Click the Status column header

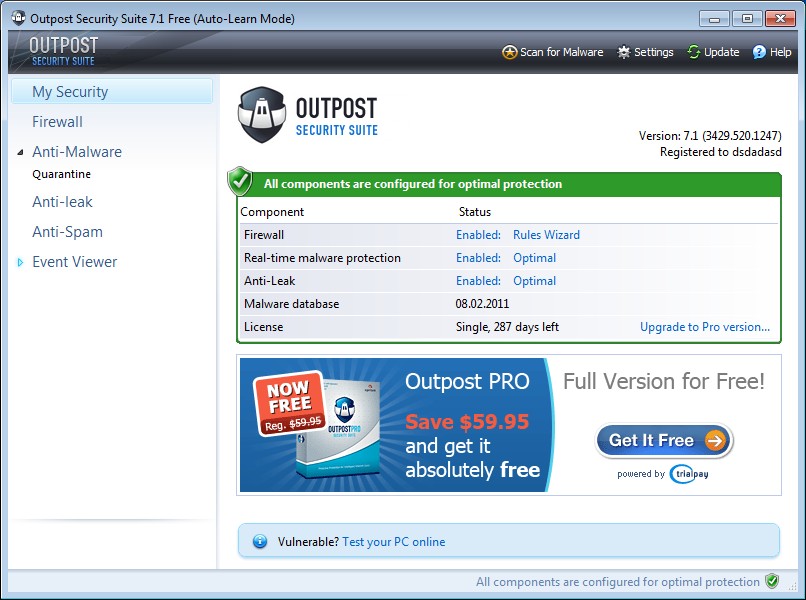click(475, 212)
